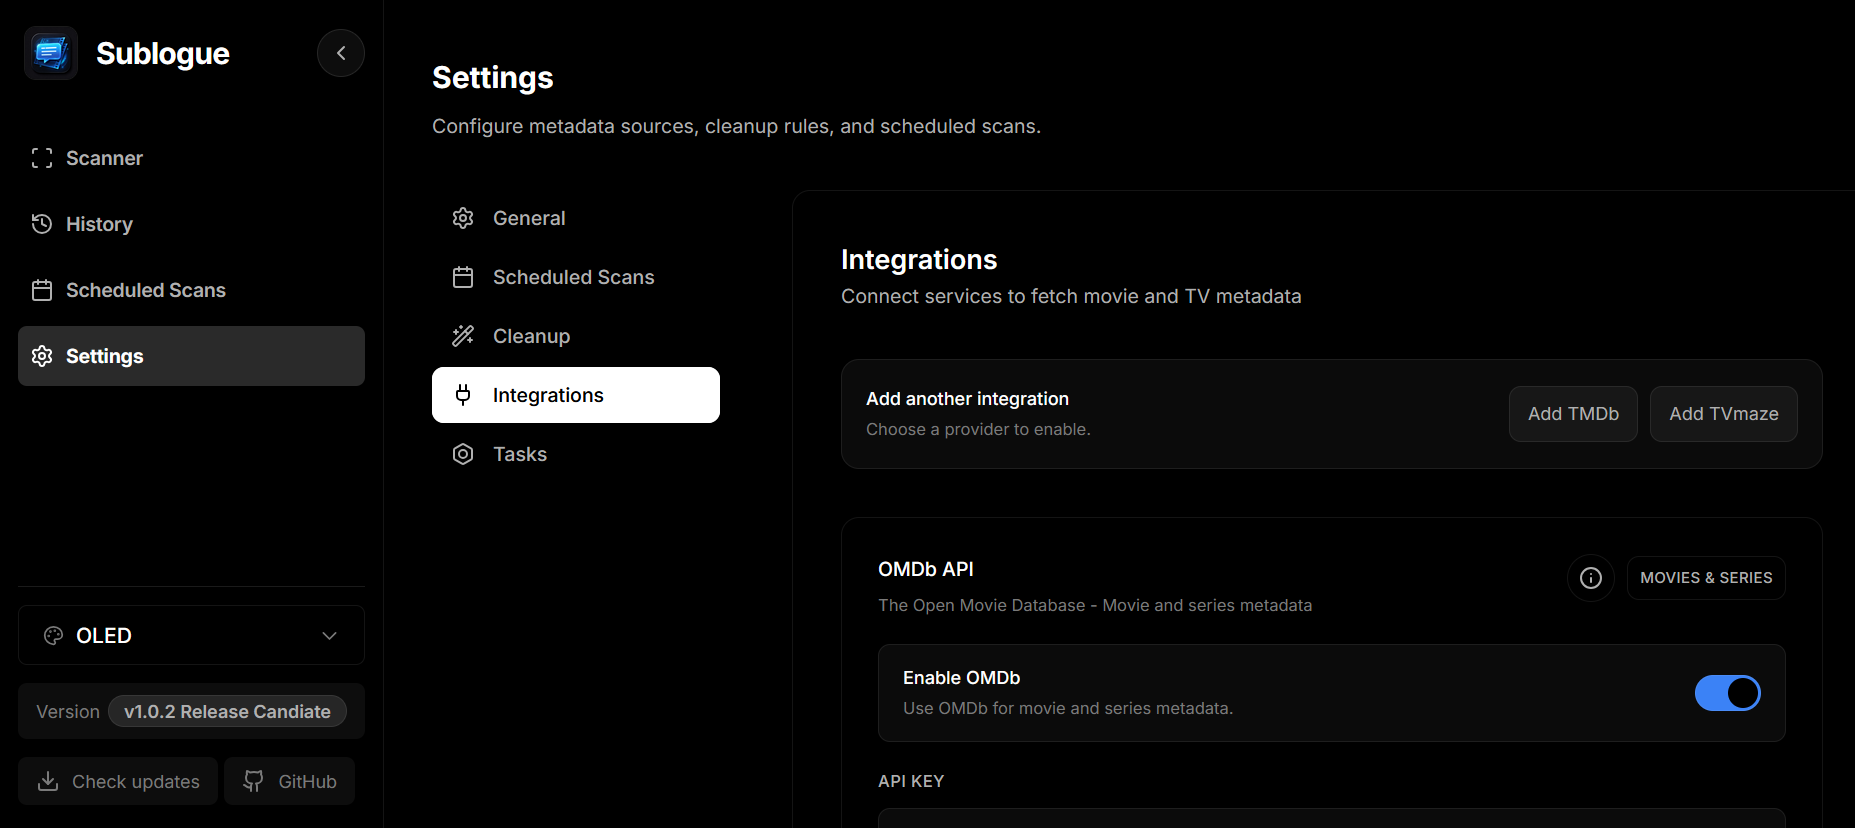This screenshot has width=1855, height=828.
Task: Click the sidebar Settings gear icon
Action: 42,356
